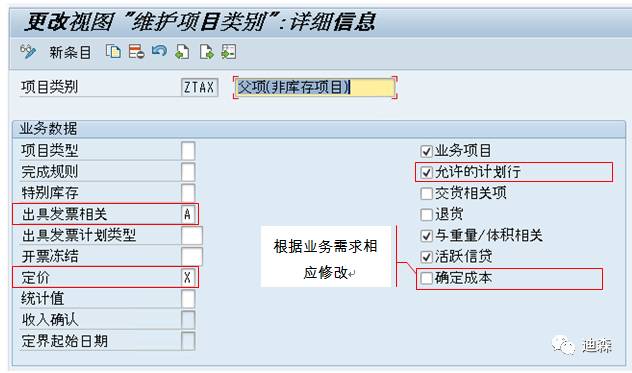The width and height of the screenshot is (632, 373).
Task: Enable the 交货相关项 checkbox
Action: pos(426,194)
